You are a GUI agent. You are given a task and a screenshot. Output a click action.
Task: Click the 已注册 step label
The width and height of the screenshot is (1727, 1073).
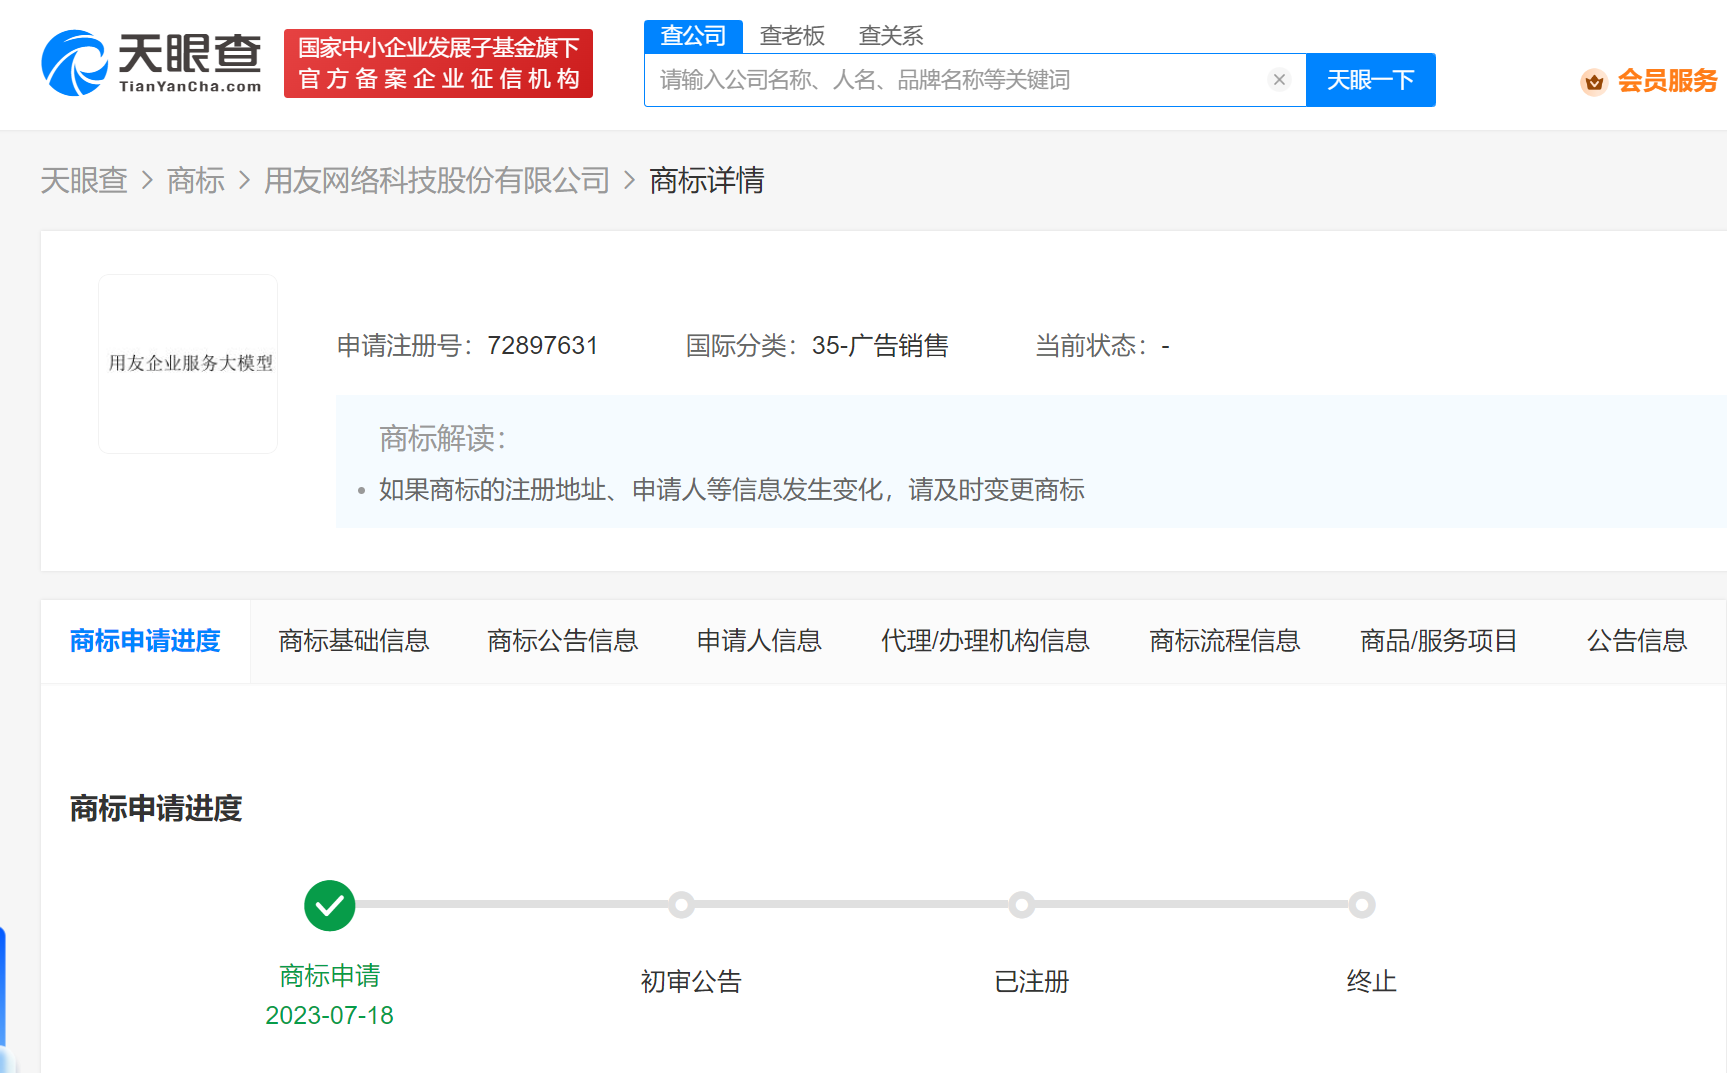click(x=1032, y=981)
